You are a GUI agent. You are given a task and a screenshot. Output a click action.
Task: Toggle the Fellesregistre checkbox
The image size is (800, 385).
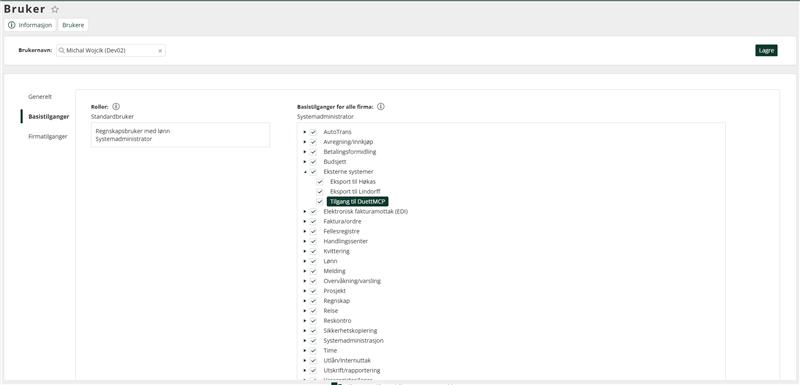[313, 232]
